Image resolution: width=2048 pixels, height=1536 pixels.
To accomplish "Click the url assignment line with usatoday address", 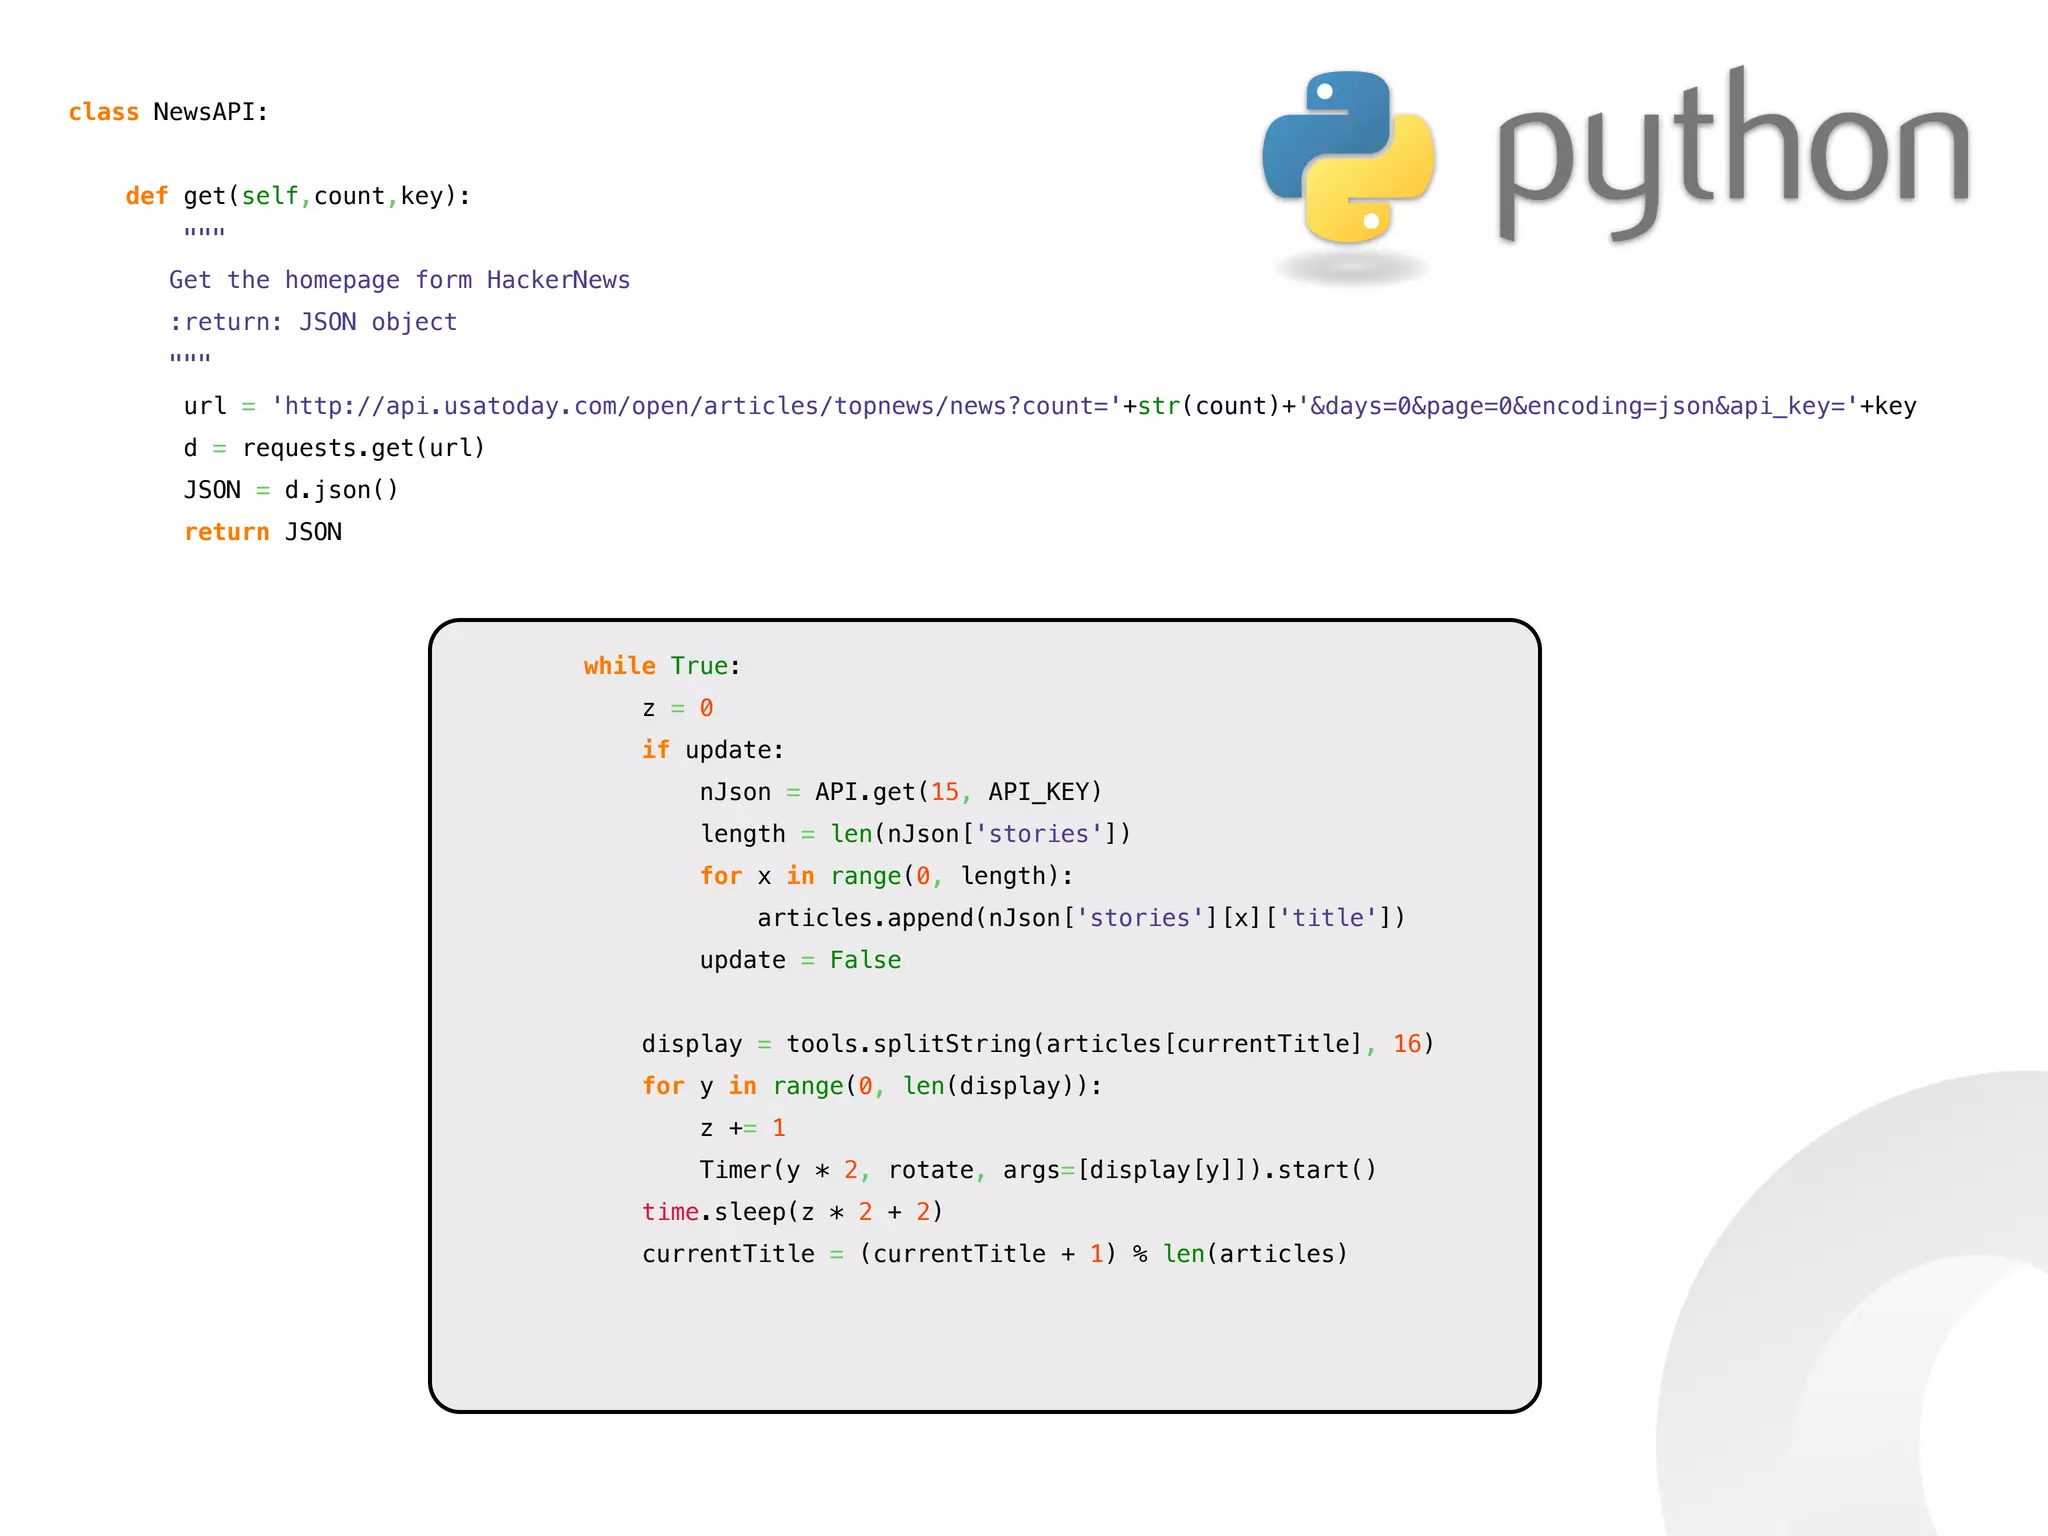I will [x=1050, y=406].
